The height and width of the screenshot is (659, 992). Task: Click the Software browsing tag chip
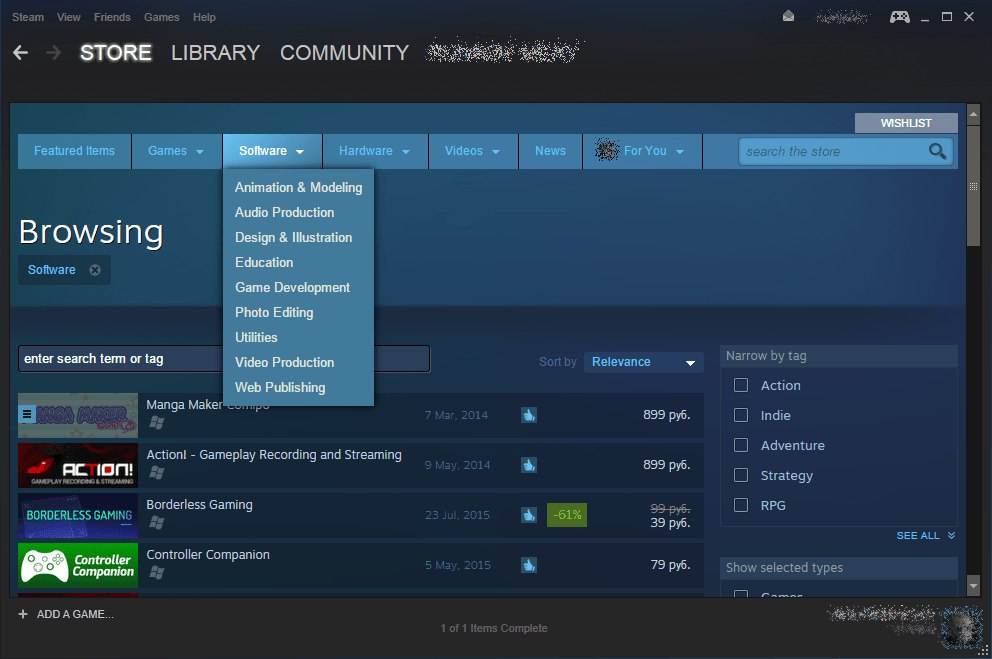(64, 270)
